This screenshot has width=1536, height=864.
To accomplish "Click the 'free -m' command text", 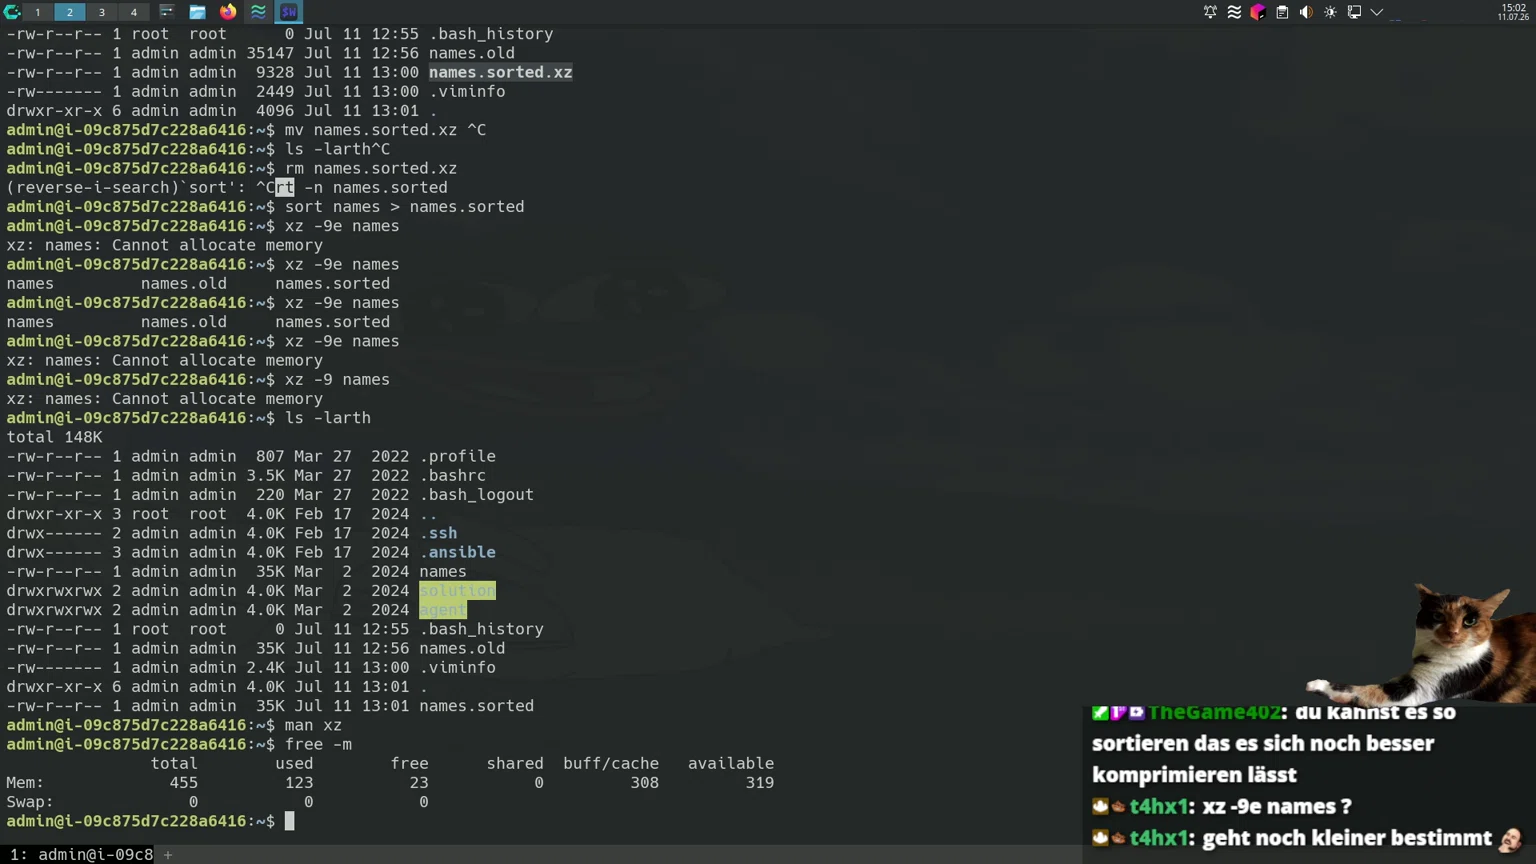I will 318,744.
